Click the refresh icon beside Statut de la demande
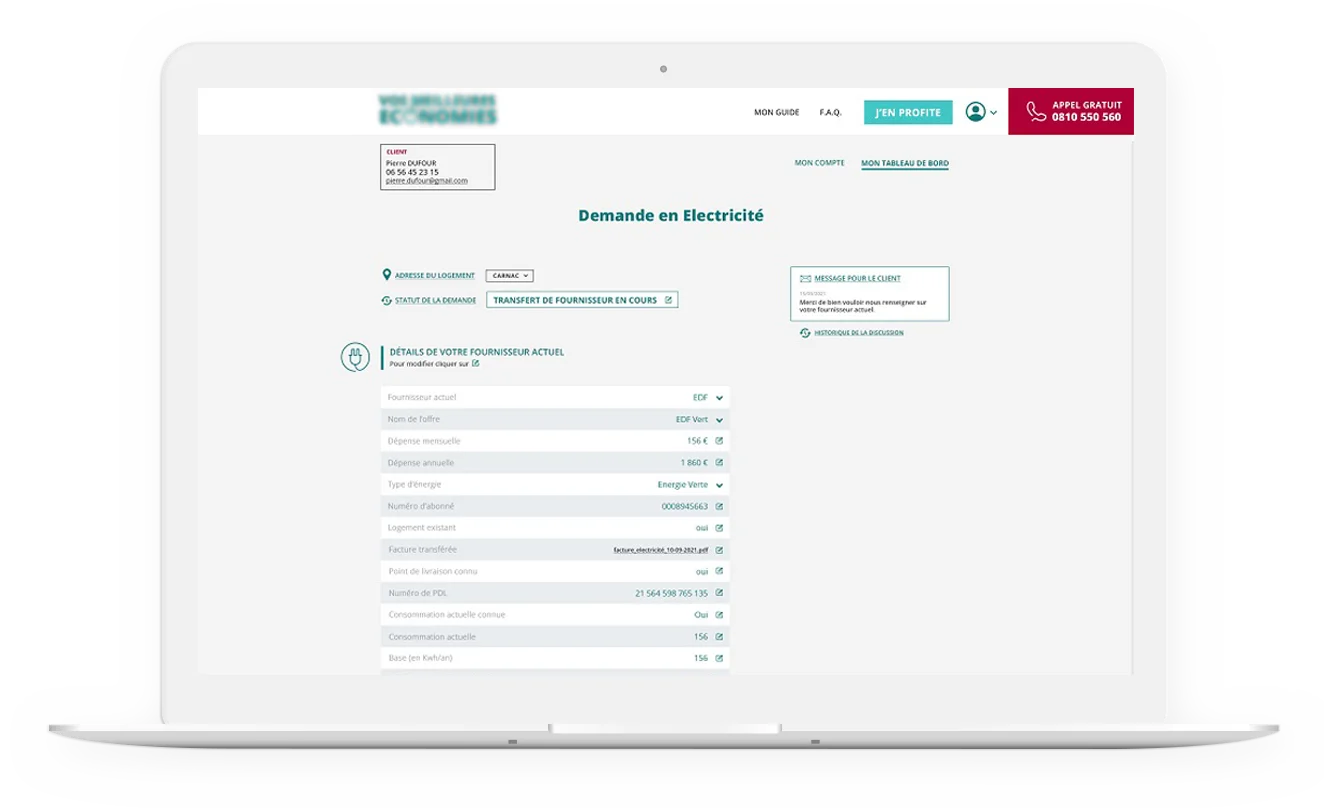Viewport: 1324px width, 808px height. pos(386,300)
